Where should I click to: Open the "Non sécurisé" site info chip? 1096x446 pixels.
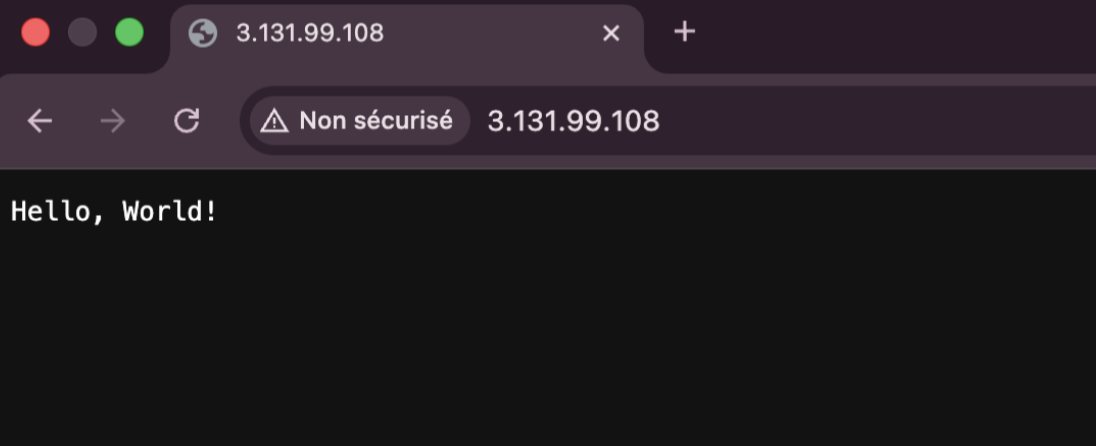[375, 121]
